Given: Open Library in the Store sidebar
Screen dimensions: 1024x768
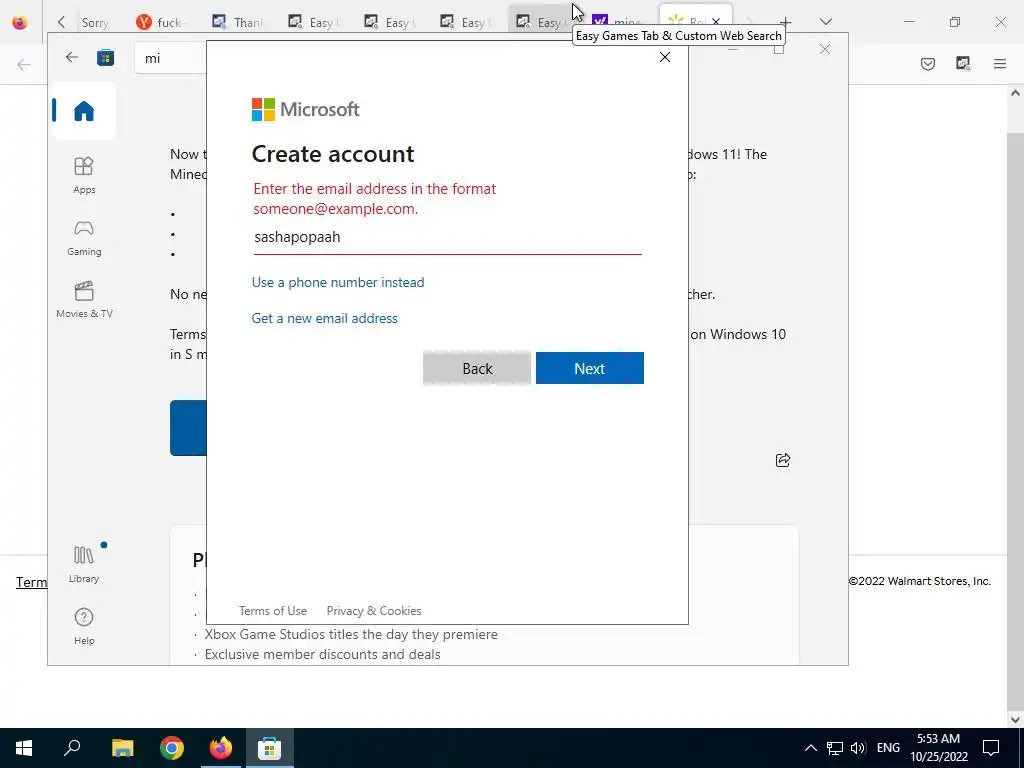Looking at the screenshot, I should pyautogui.click(x=84, y=564).
